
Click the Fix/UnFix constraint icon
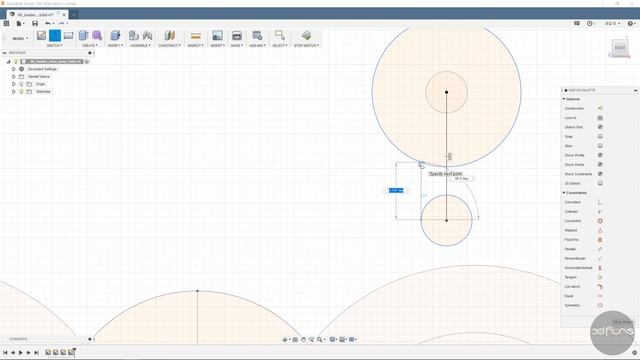pyautogui.click(x=600, y=240)
